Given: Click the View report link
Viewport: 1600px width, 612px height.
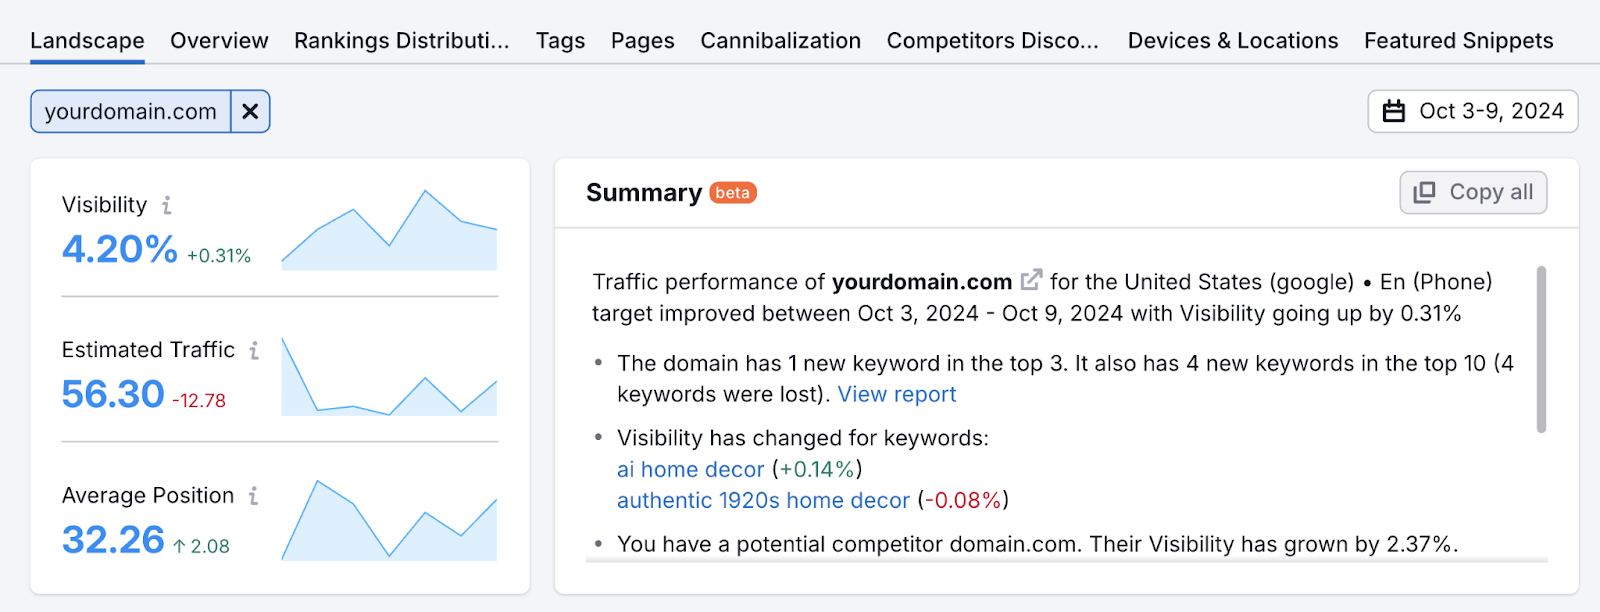Looking at the screenshot, I should (897, 395).
